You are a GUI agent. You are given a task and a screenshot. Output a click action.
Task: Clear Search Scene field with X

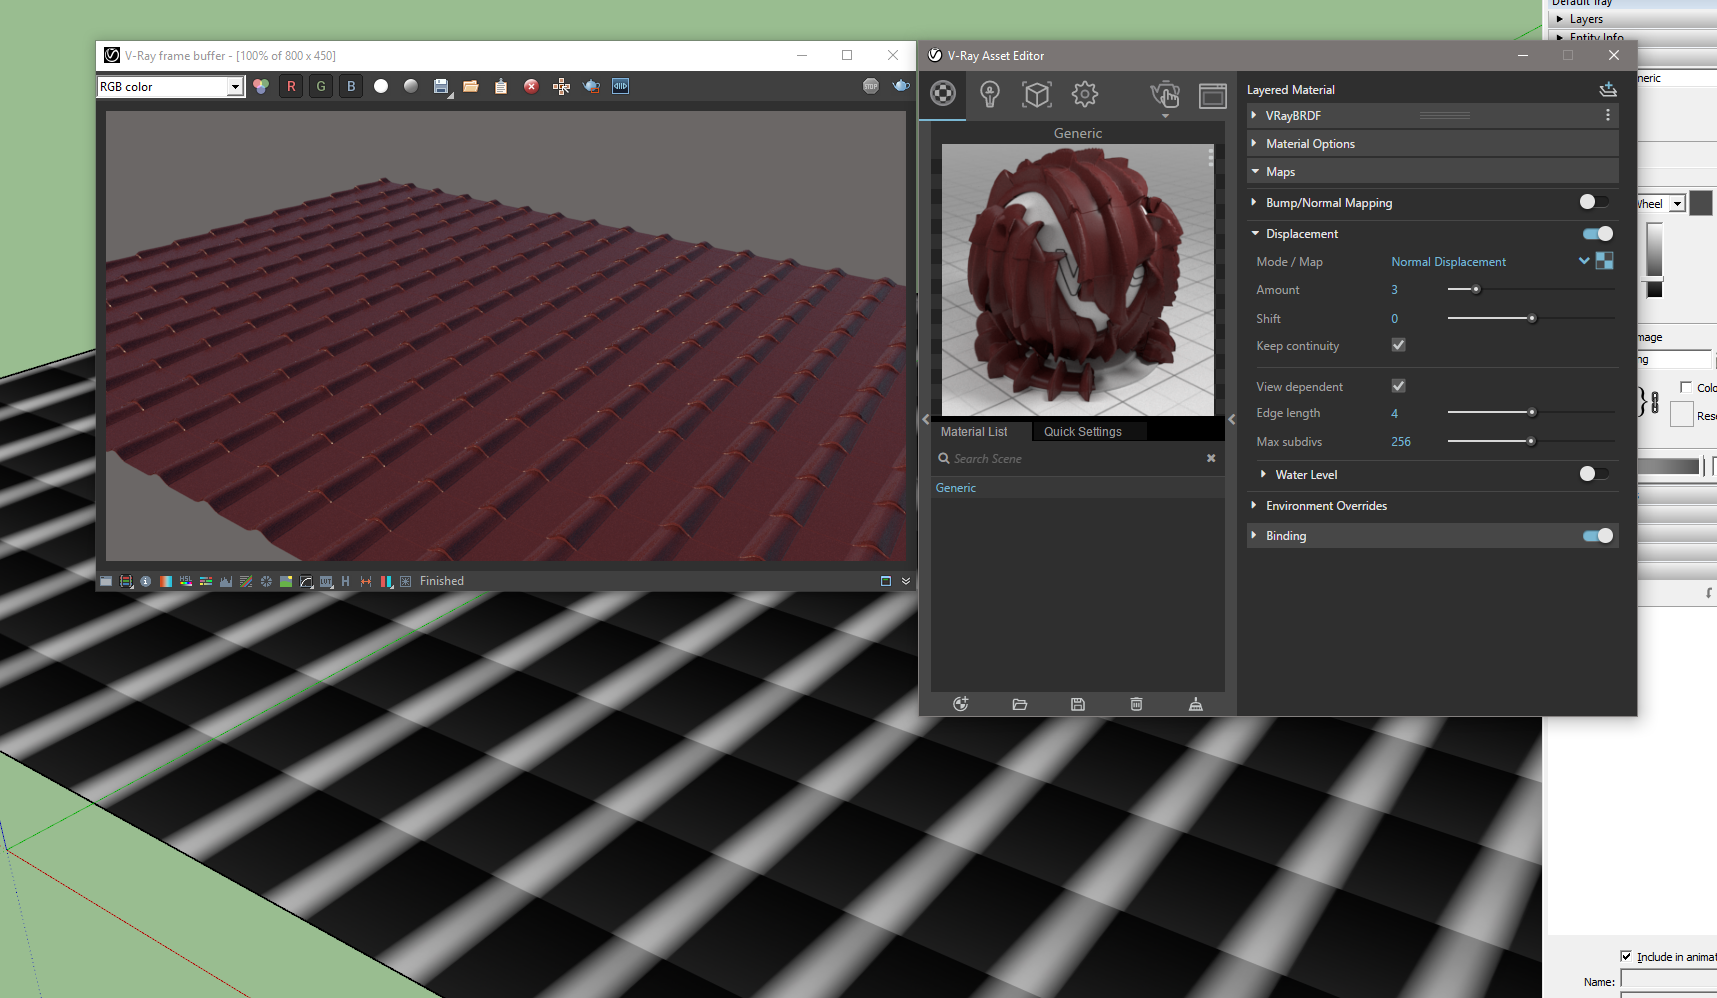tap(1211, 458)
